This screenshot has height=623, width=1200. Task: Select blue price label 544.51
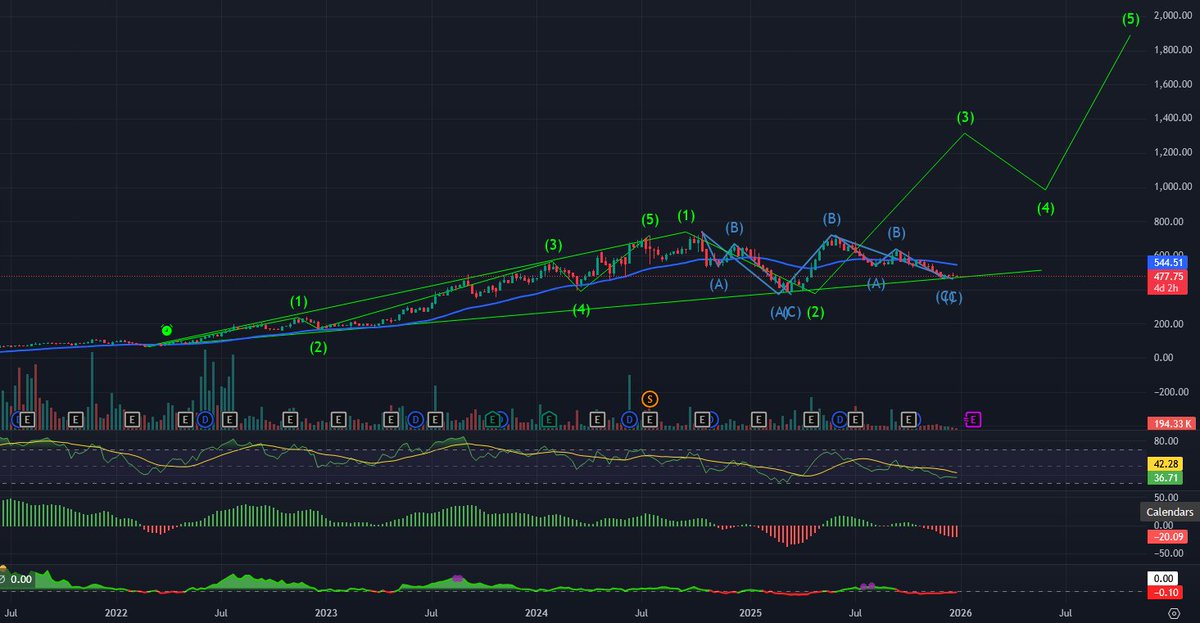[1168, 264]
